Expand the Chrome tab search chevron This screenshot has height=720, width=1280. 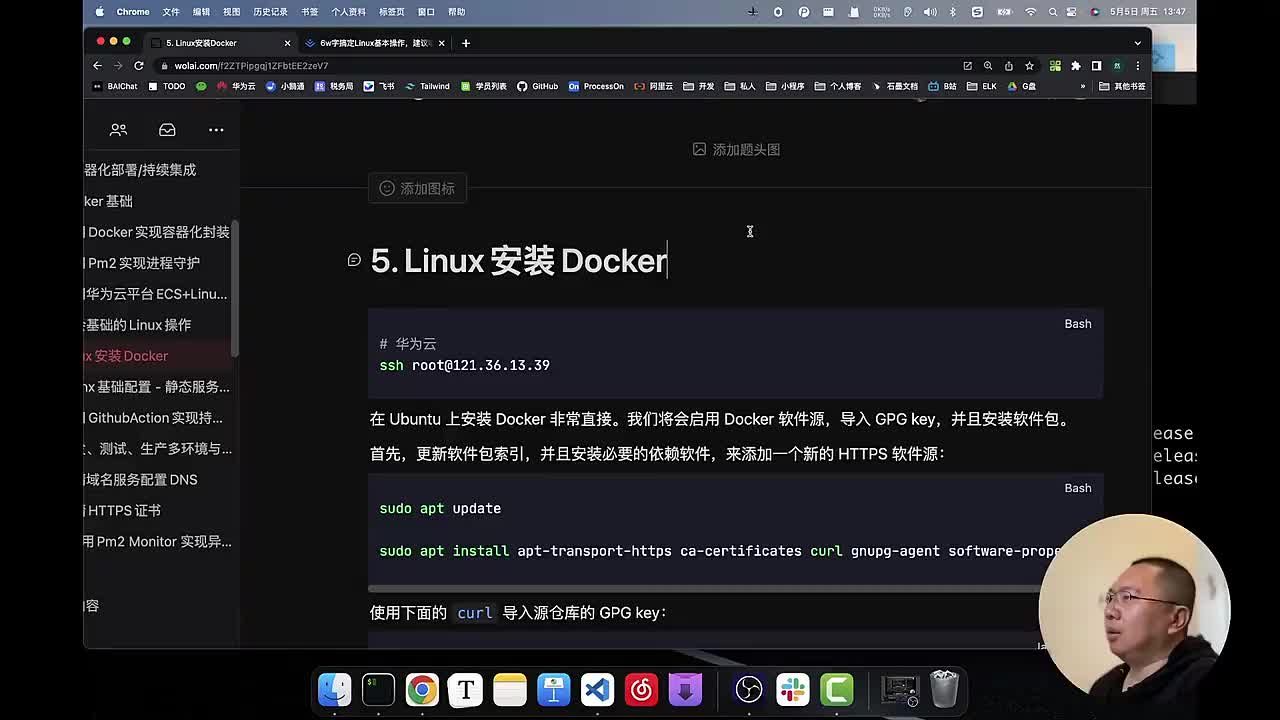1137,43
